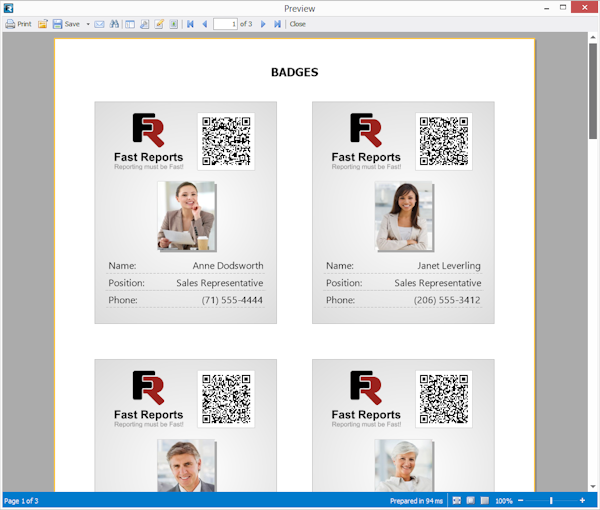The width and height of the screenshot is (600, 510).
Task: Click the QR code on Anne Dodsworth's badge
Action: click(x=226, y=141)
